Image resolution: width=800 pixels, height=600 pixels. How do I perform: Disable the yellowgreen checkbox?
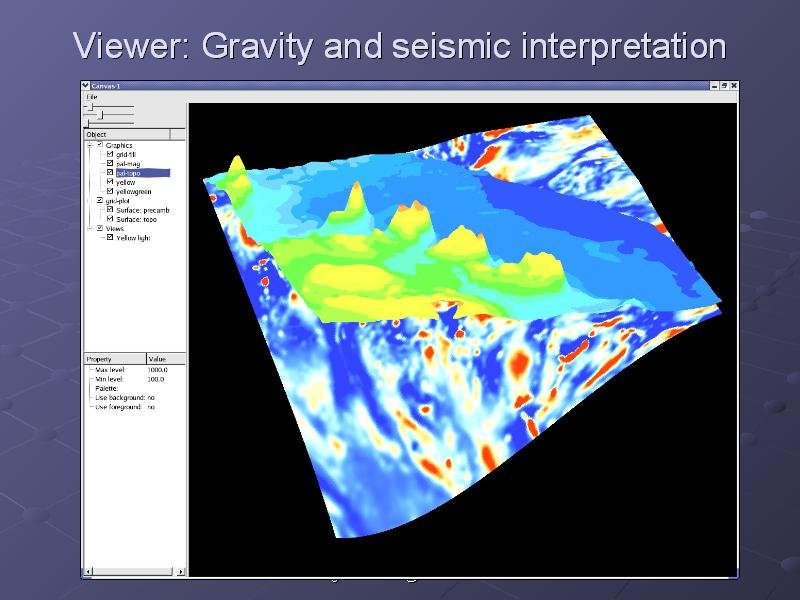(110, 191)
